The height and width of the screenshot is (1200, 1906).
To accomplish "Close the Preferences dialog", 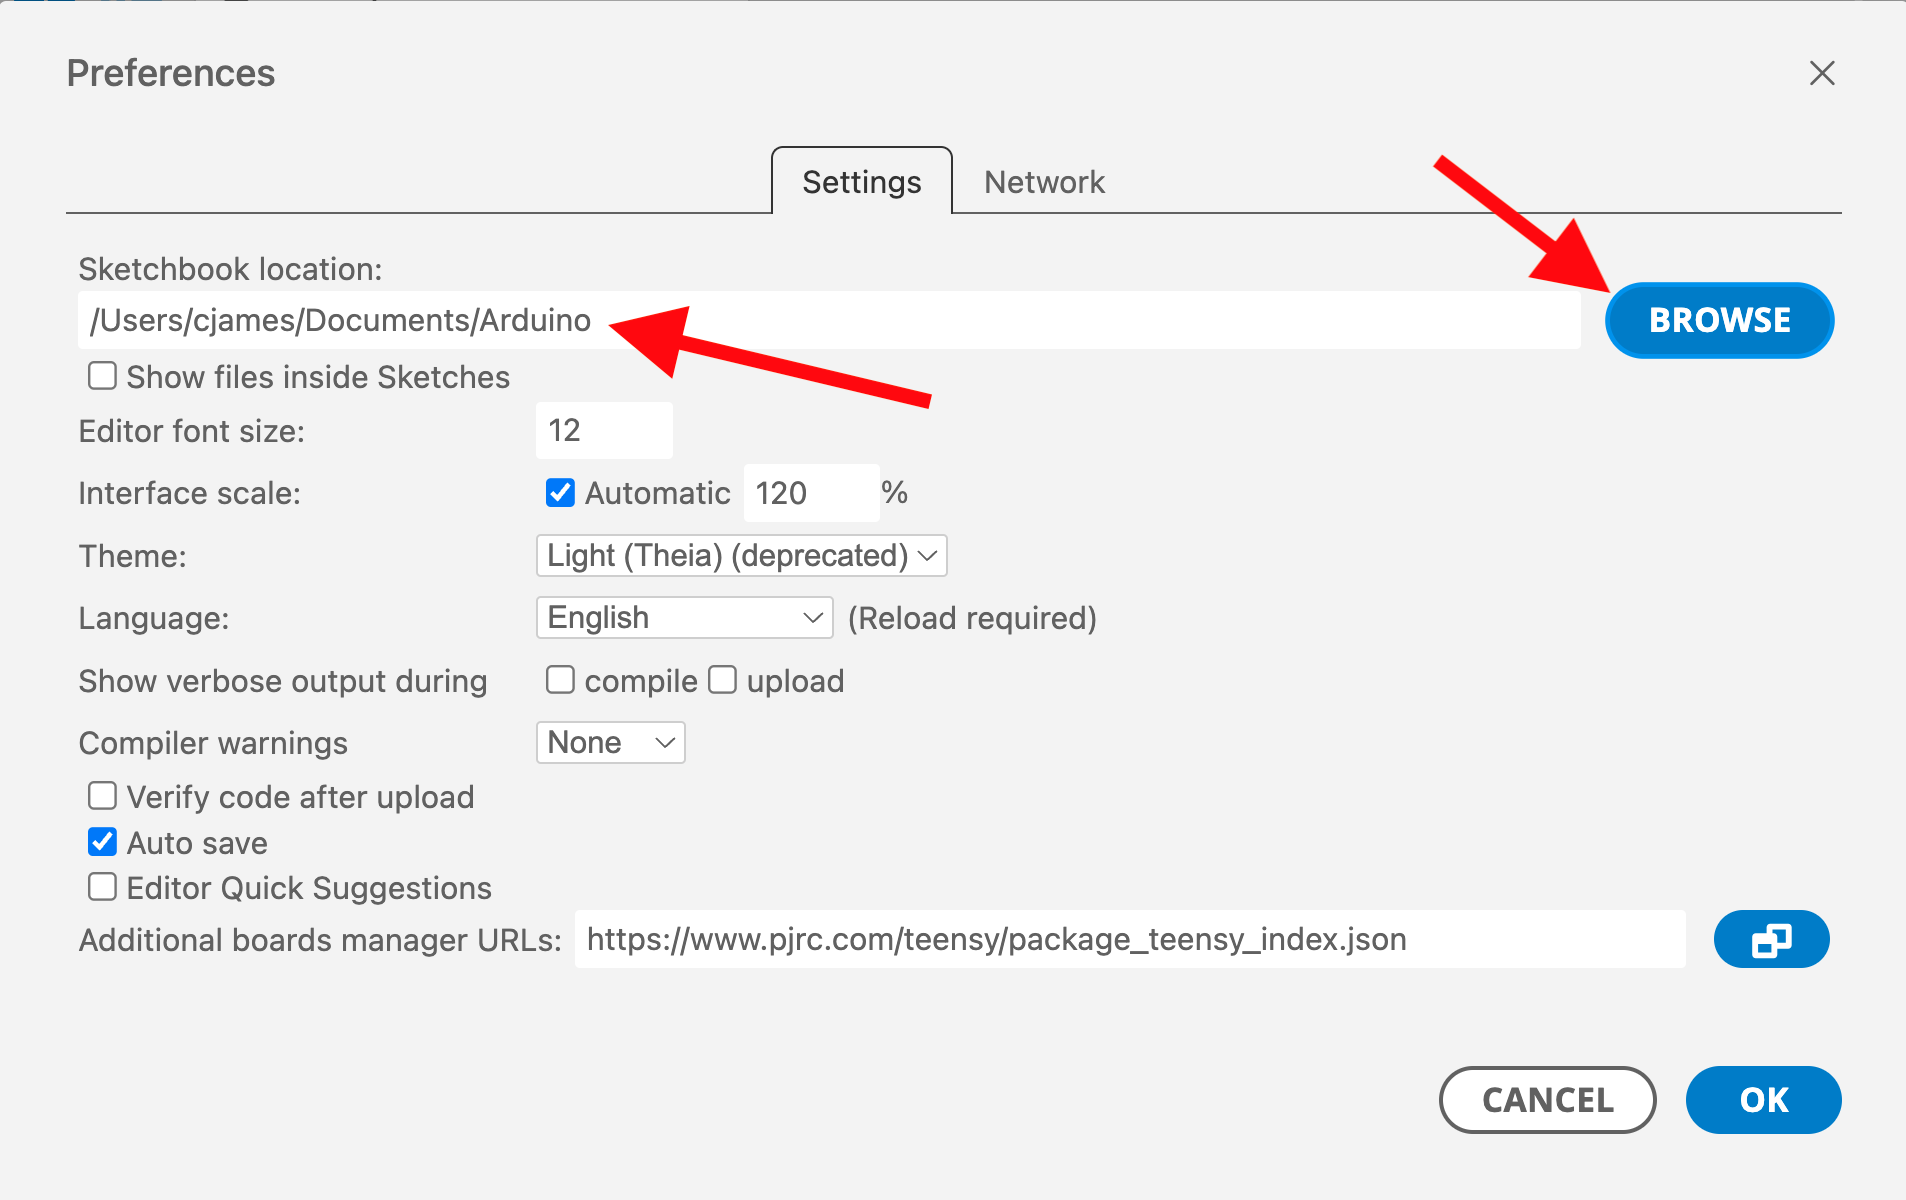I will click(1821, 73).
